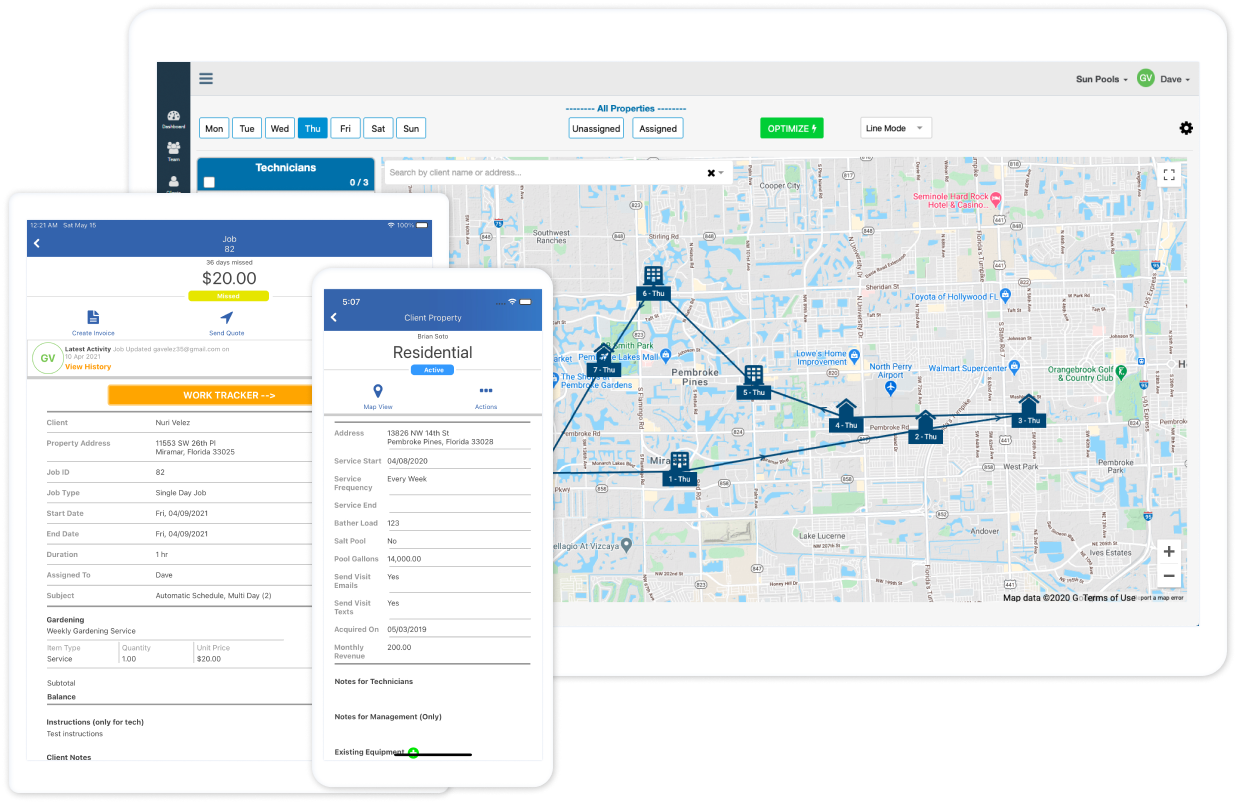Click the Create Invoice icon

click(x=93, y=318)
